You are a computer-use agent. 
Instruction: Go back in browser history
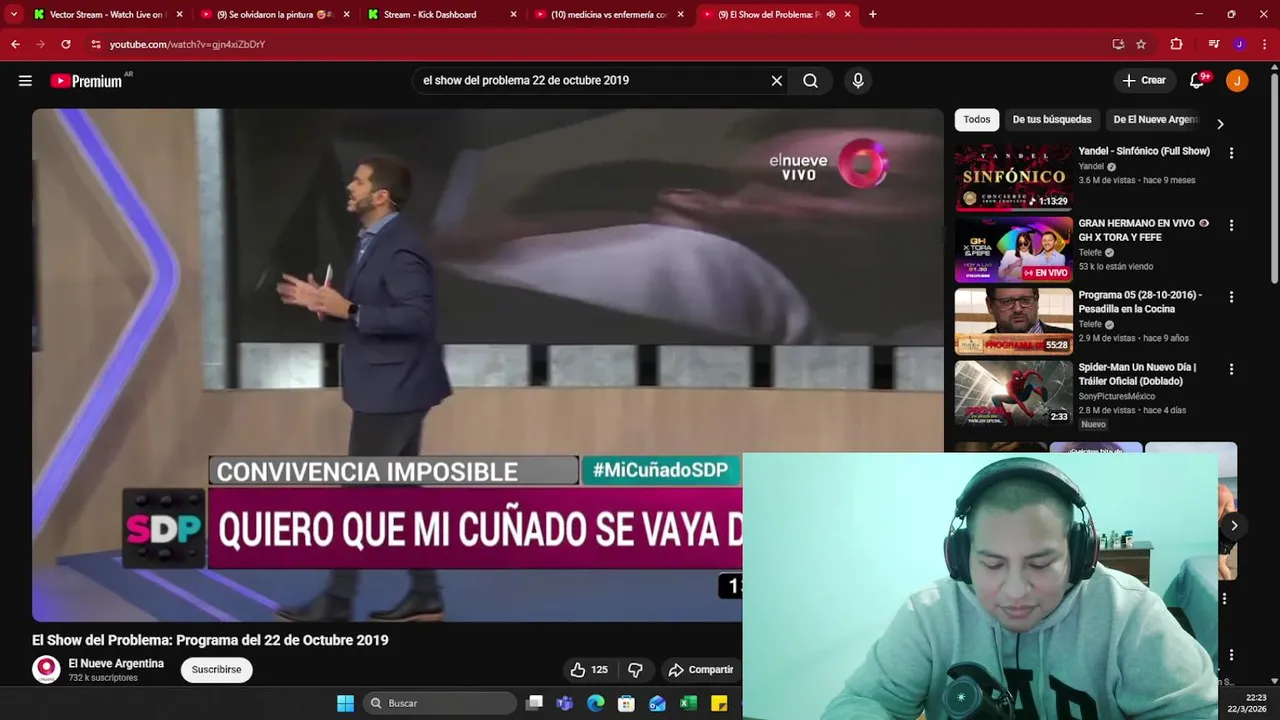pyautogui.click(x=15, y=44)
